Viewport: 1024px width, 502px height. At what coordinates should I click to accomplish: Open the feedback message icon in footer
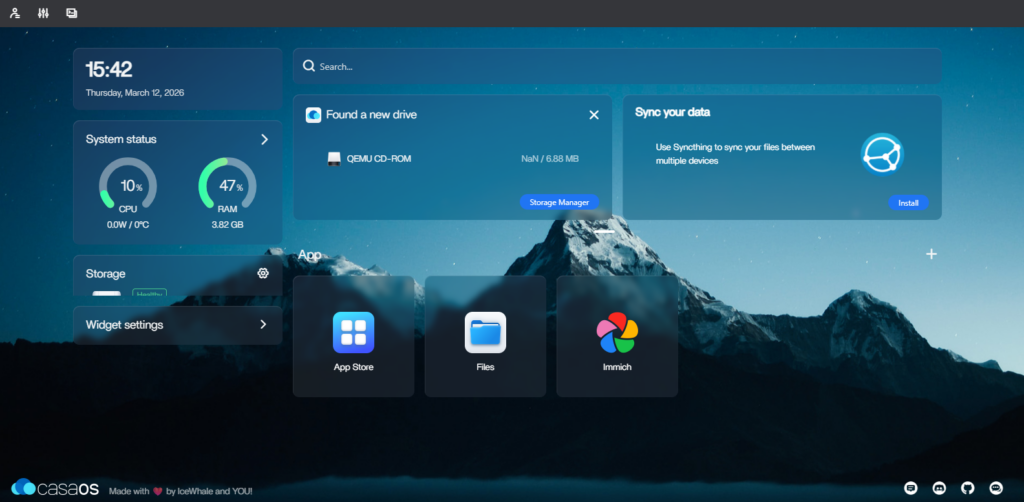coord(911,488)
